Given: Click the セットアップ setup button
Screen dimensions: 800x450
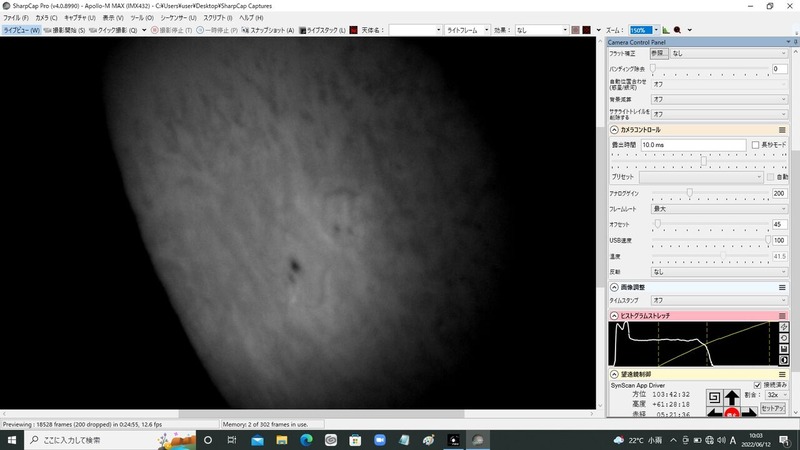Looking at the screenshot, I should (x=773, y=408).
